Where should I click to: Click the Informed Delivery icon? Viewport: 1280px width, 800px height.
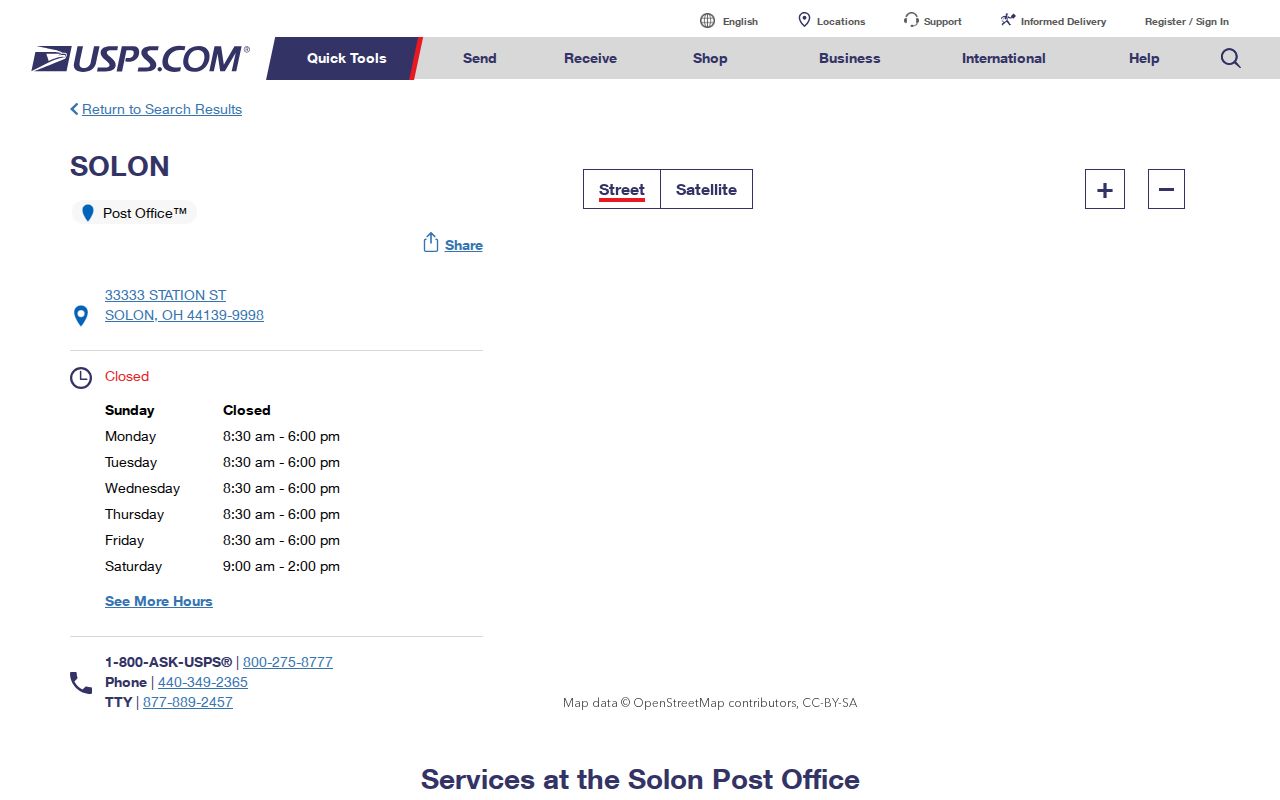click(1008, 20)
